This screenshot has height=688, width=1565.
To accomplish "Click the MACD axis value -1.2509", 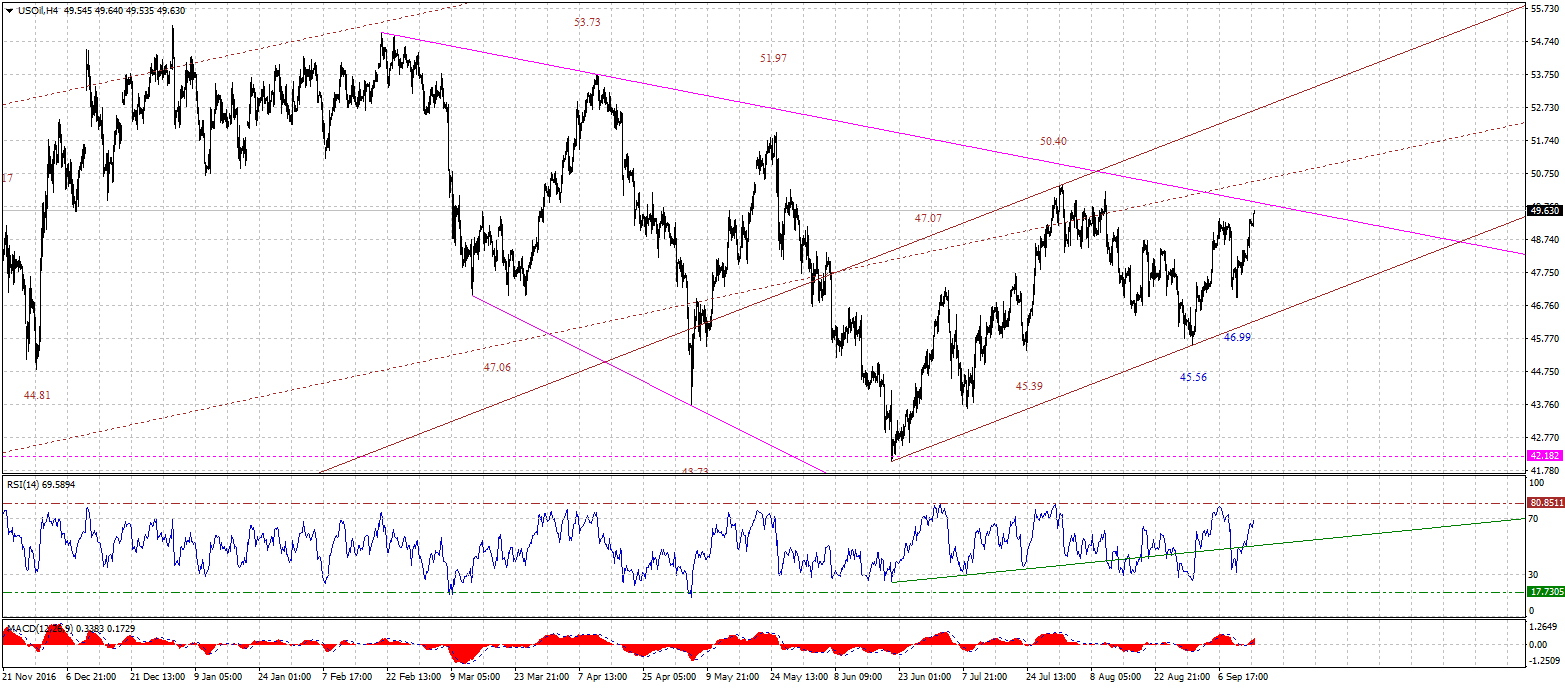I will pos(1545,660).
